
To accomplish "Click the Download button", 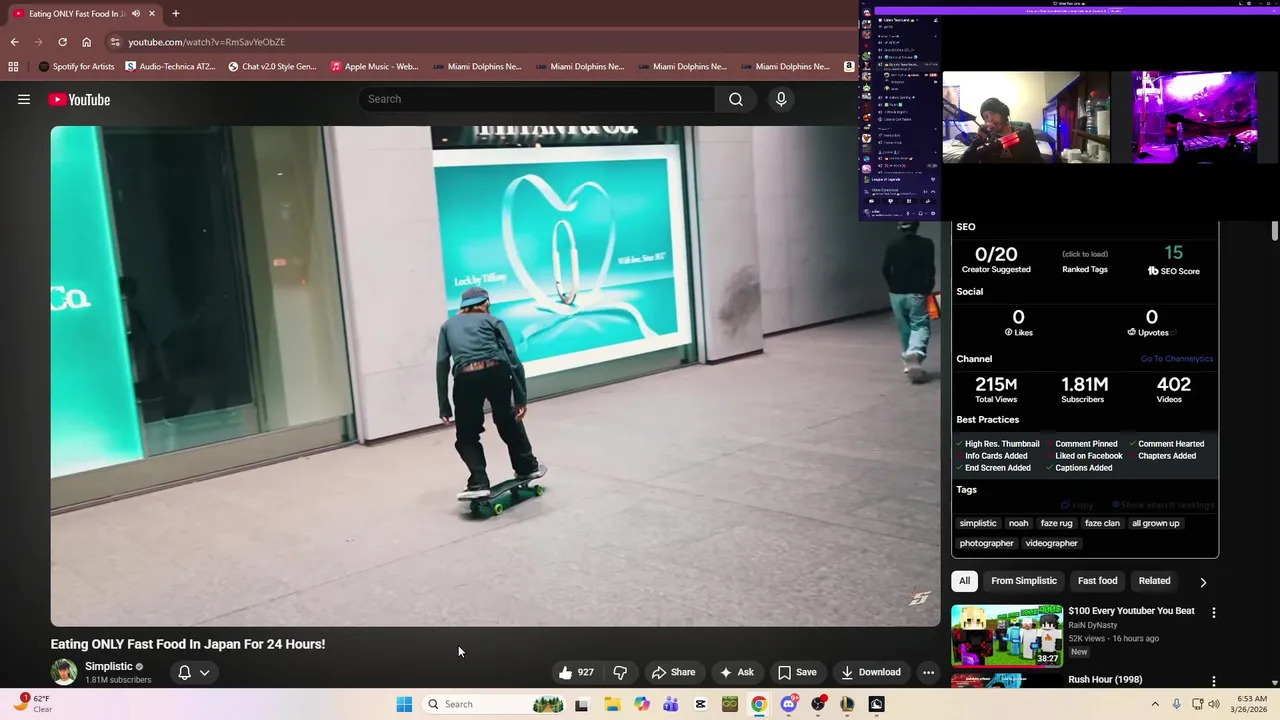I will point(871,672).
